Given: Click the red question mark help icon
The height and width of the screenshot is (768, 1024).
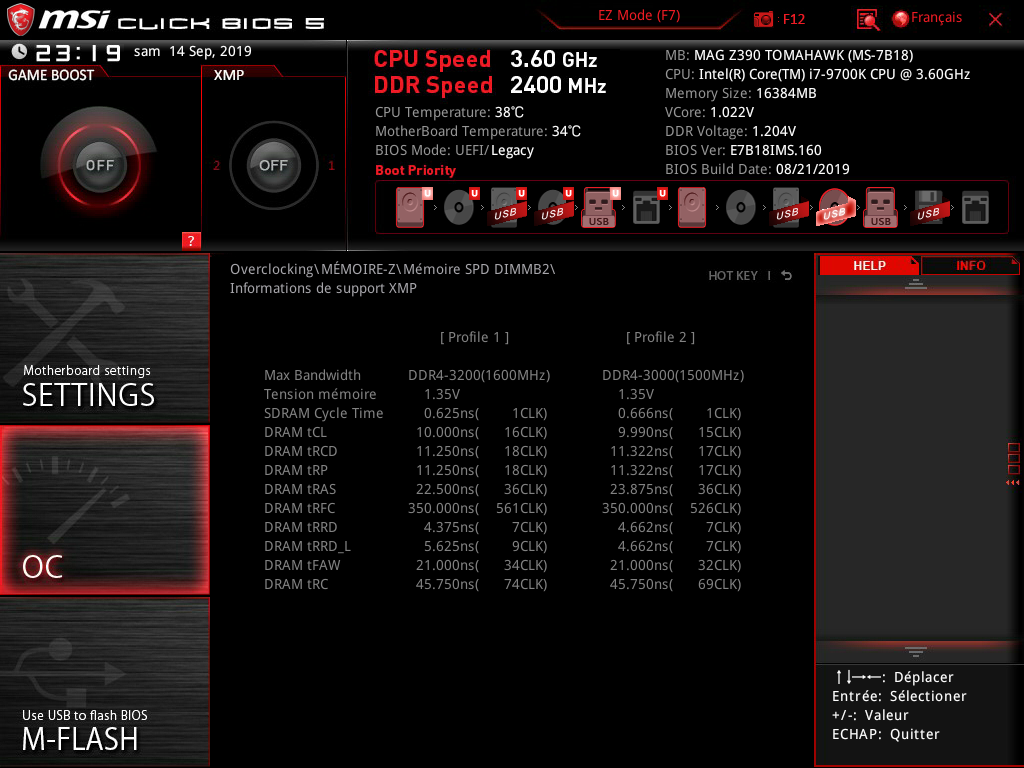Looking at the screenshot, I should 191,240.
